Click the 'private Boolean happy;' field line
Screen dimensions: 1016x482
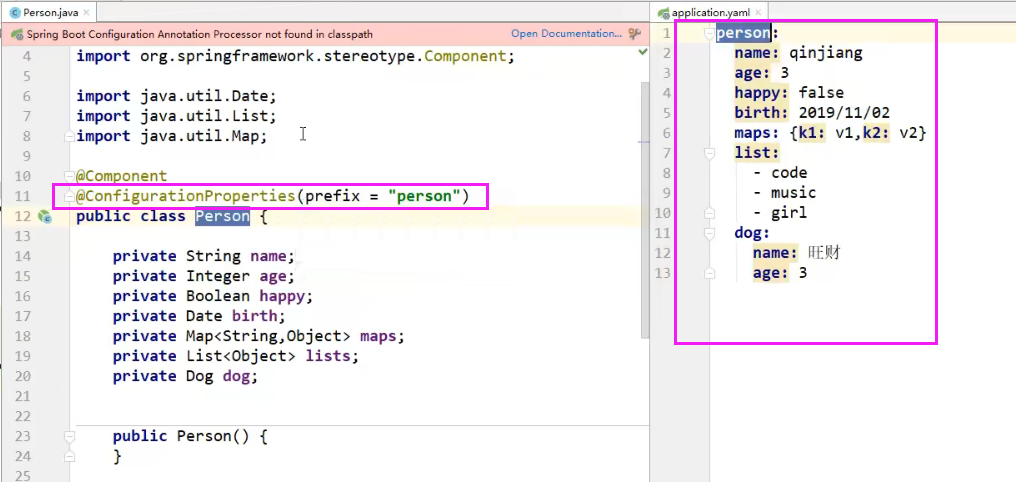click(213, 297)
